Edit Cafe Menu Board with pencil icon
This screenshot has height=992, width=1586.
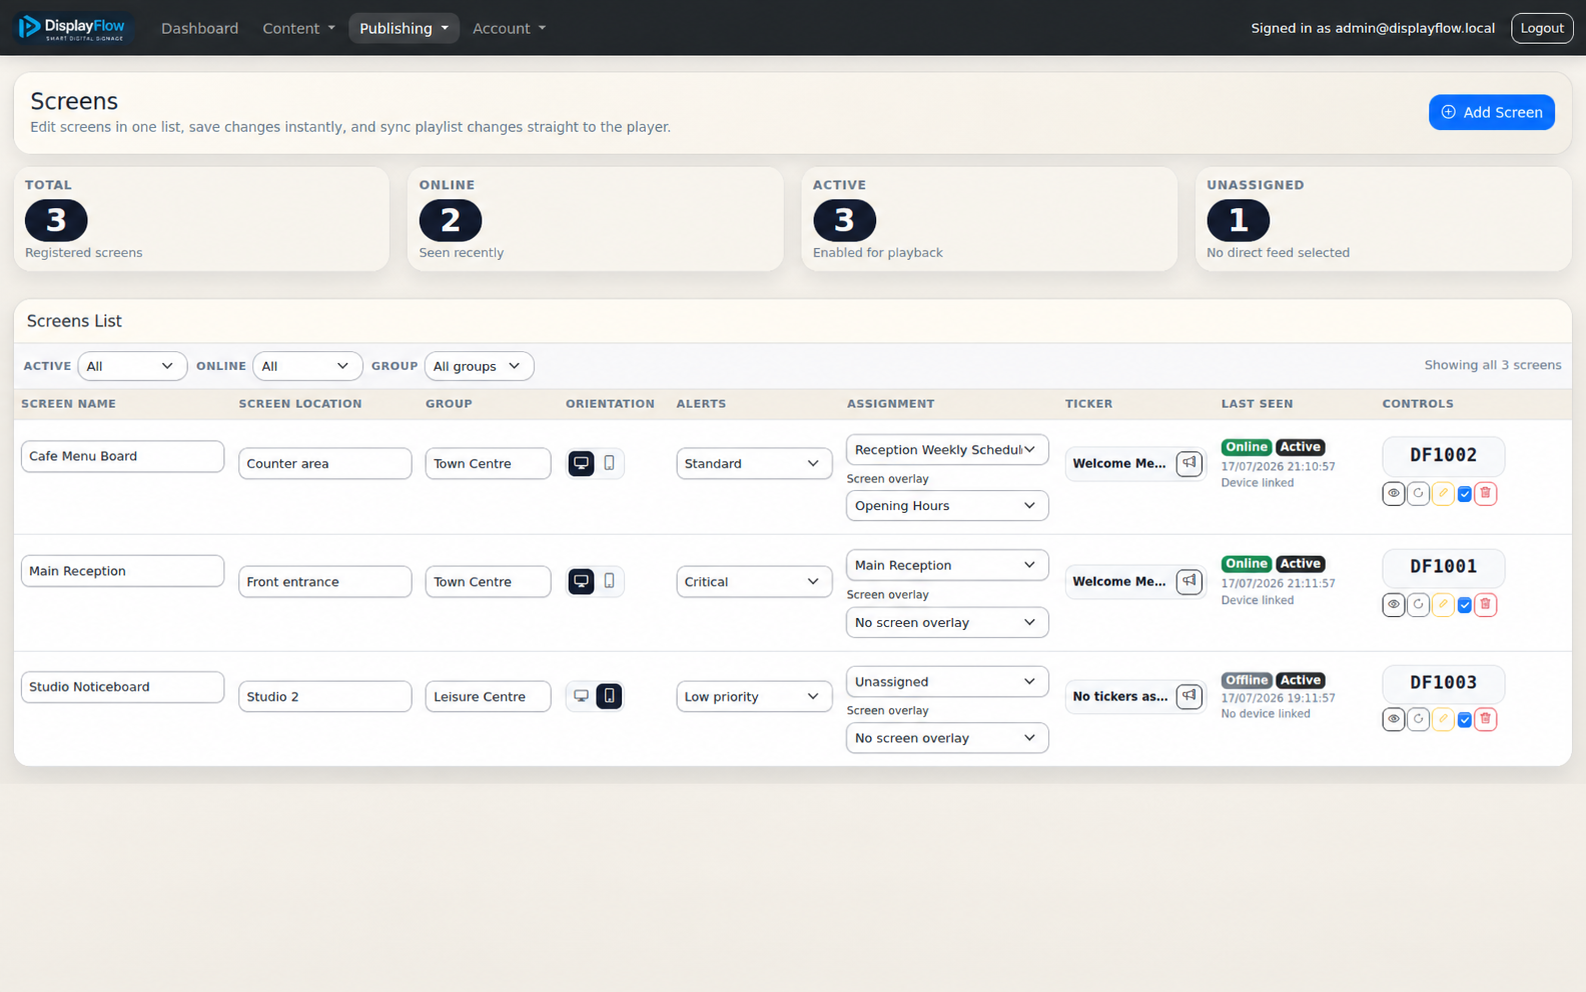click(x=1442, y=493)
